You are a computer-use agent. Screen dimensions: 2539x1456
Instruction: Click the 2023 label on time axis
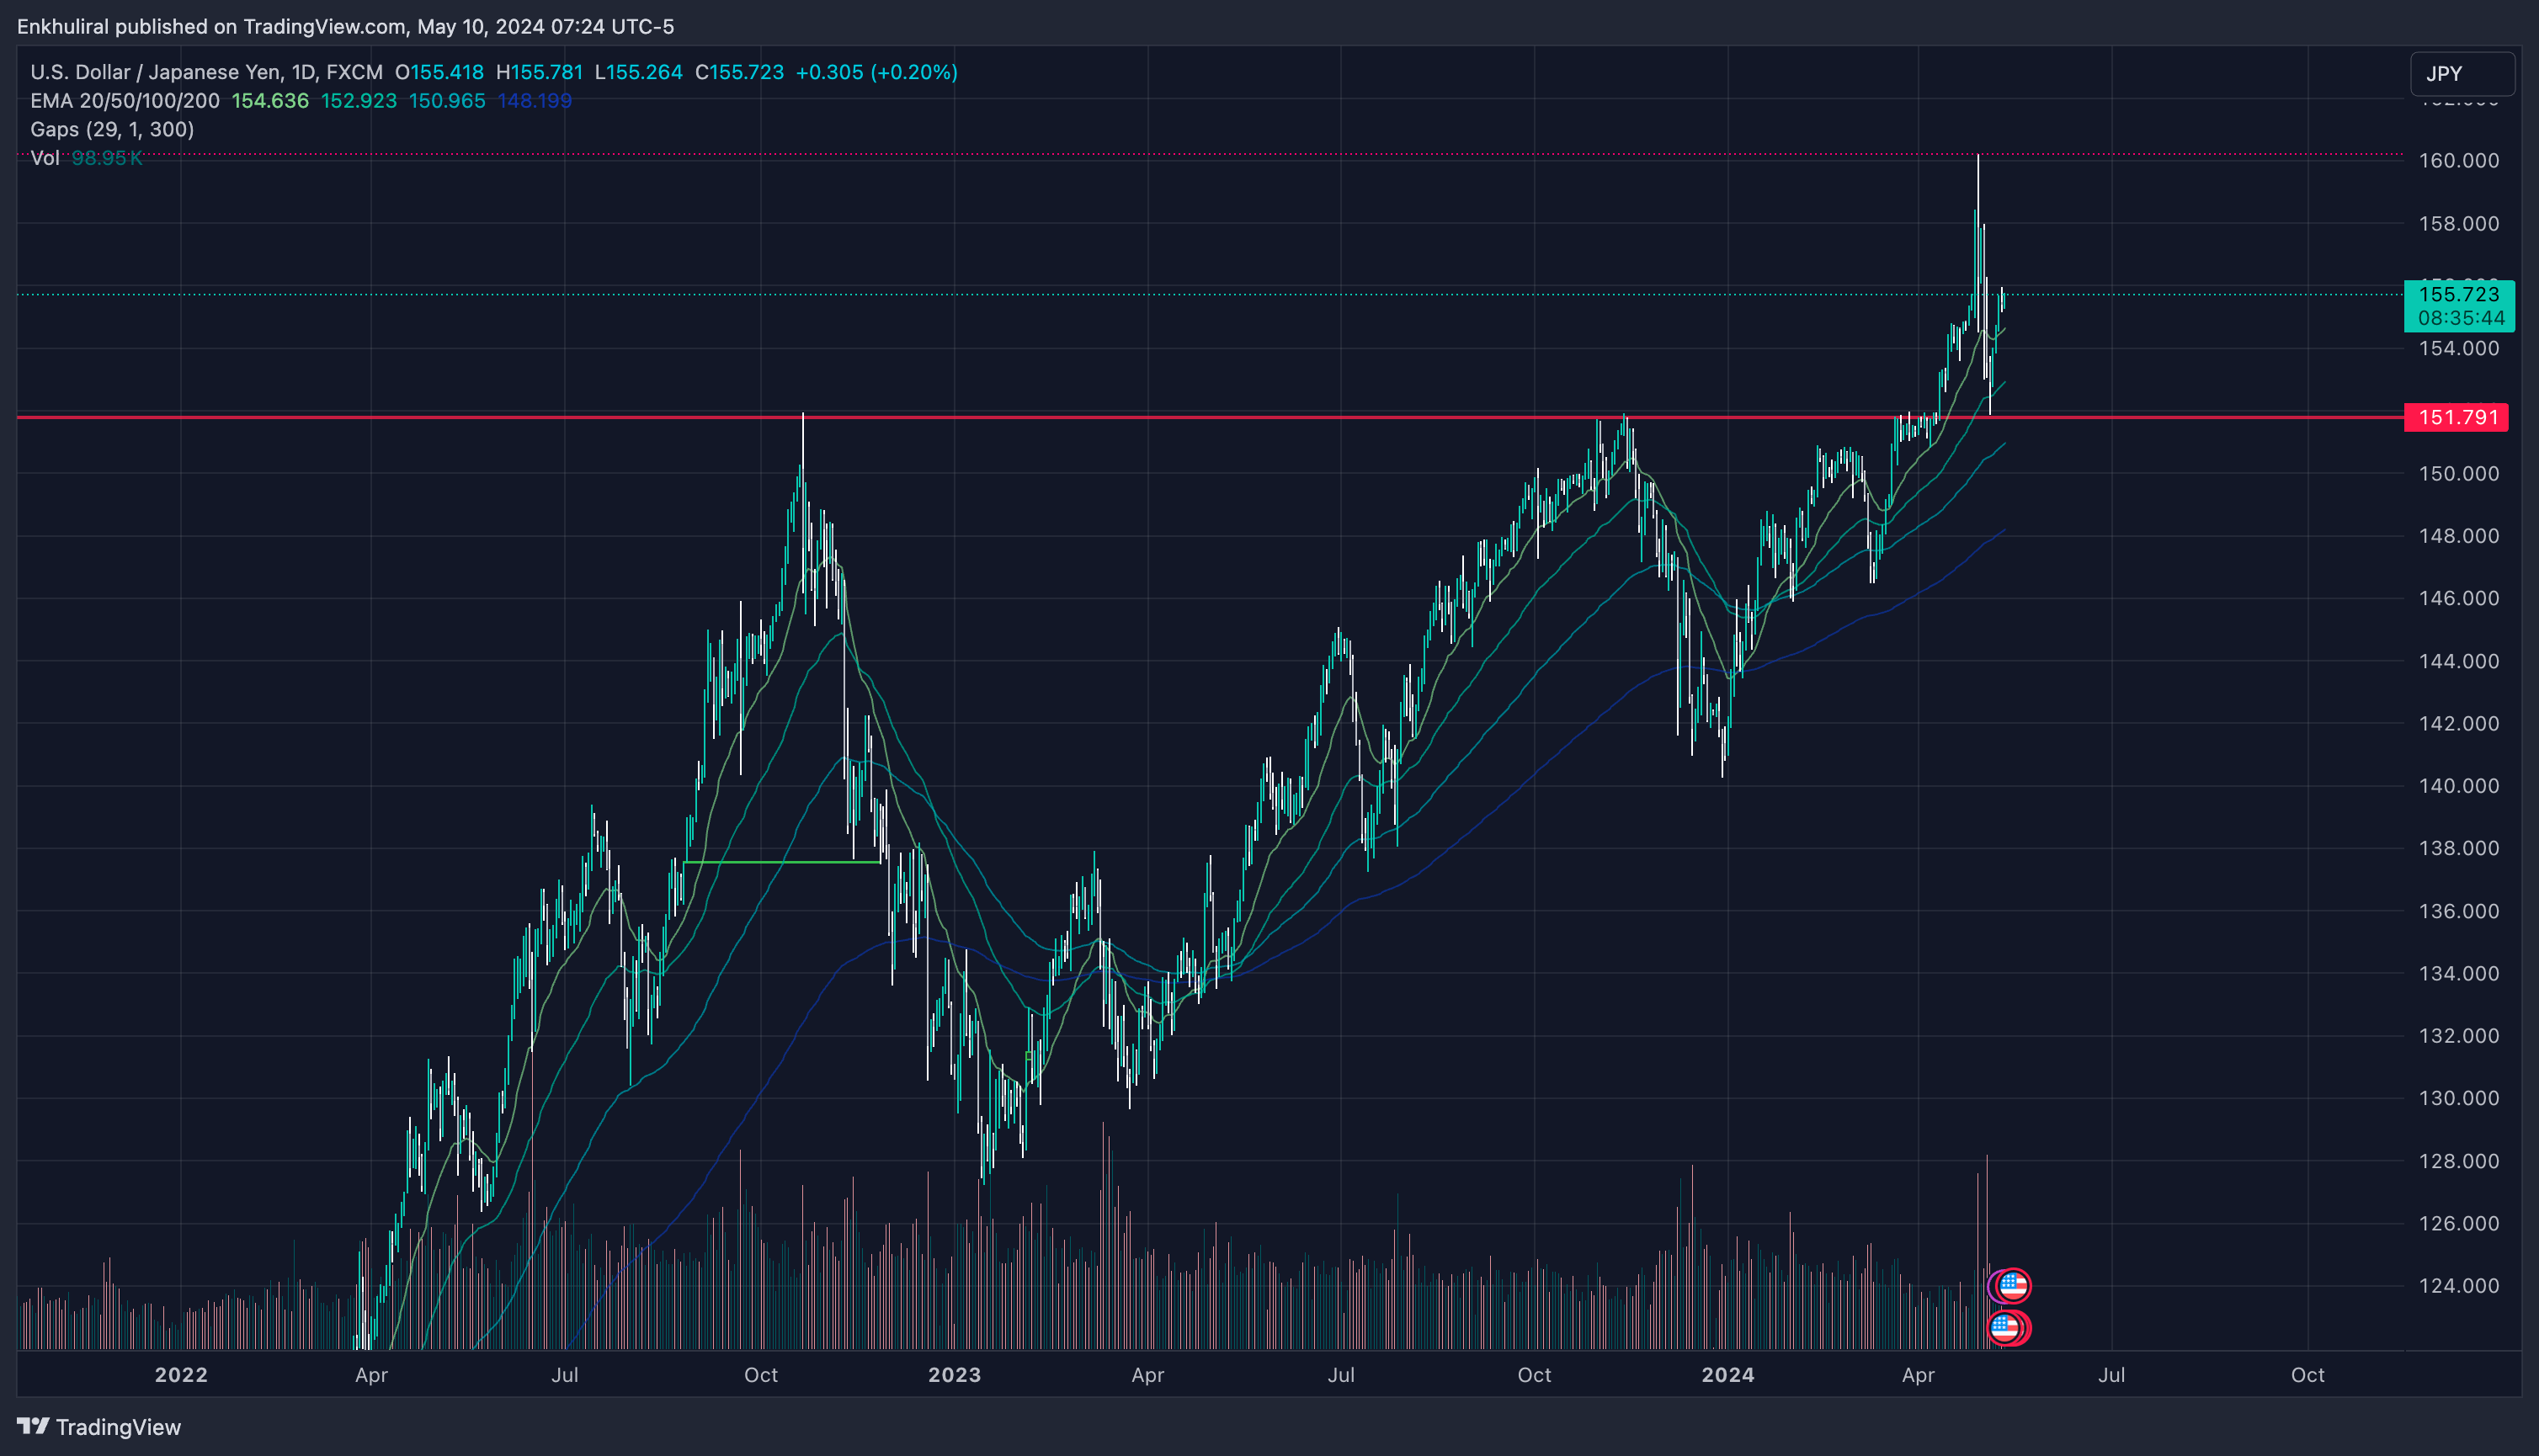(954, 1375)
